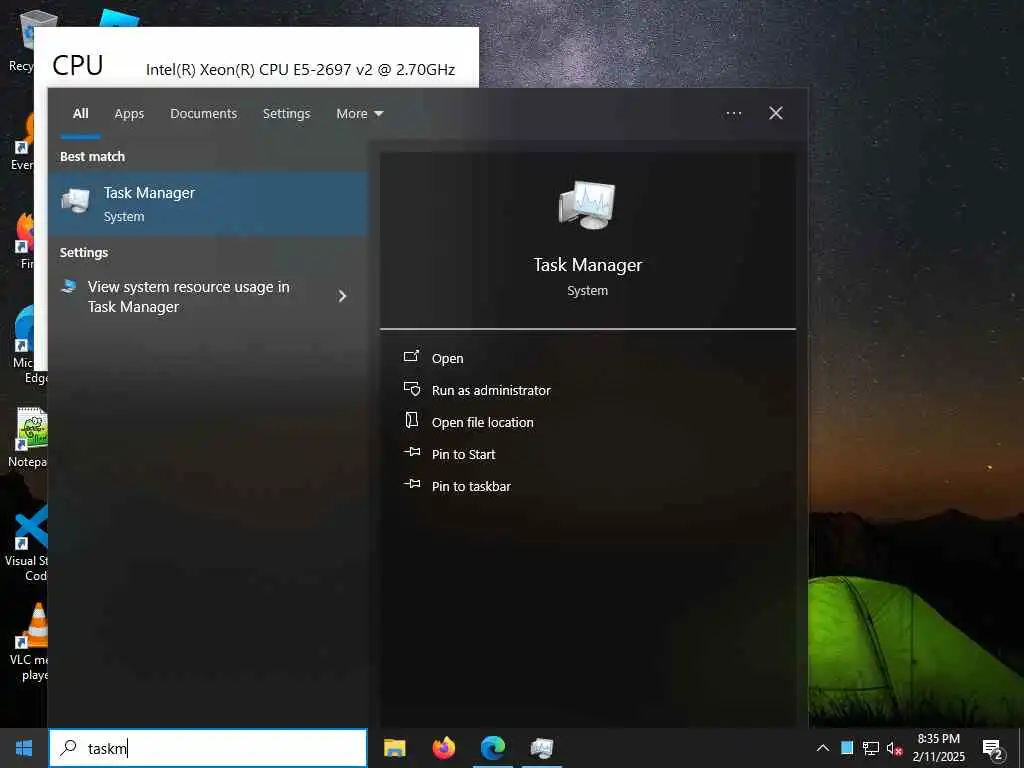Click the Pin to taskbar pin icon

click(412, 485)
